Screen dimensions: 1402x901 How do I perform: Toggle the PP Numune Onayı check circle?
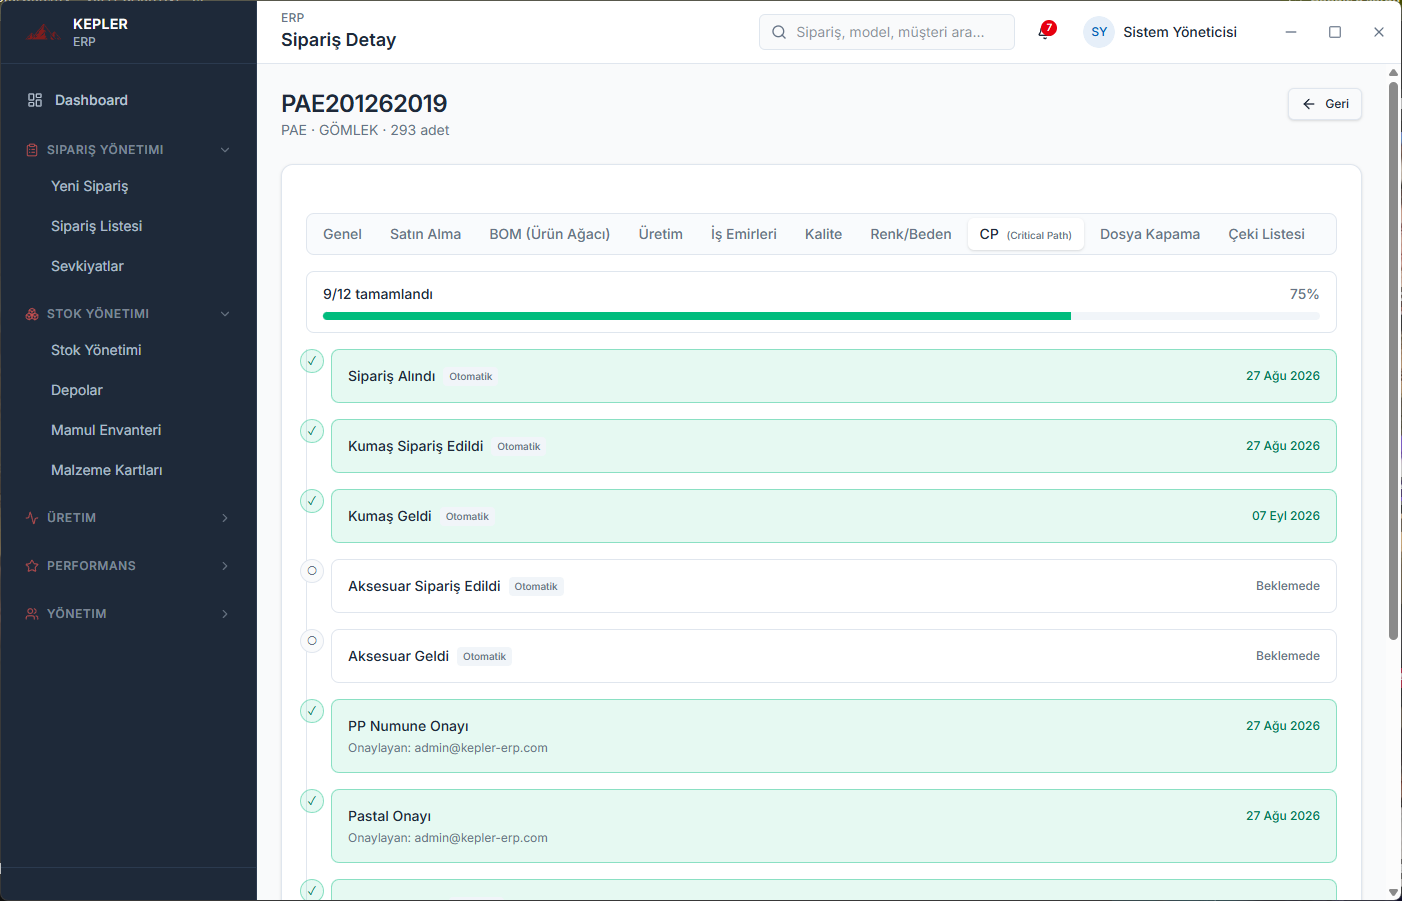point(312,711)
